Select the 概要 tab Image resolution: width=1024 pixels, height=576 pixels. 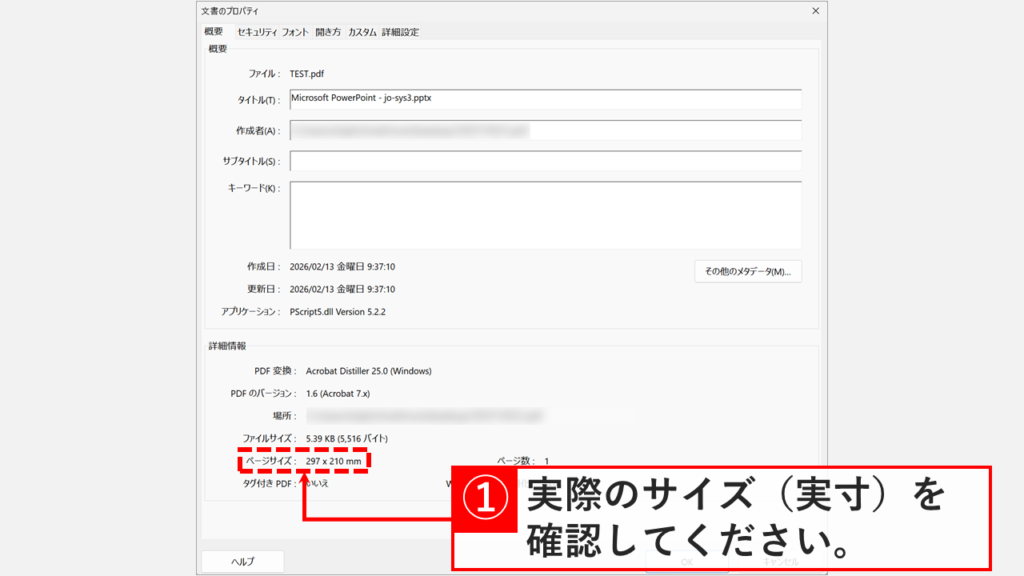pos(215,31)
